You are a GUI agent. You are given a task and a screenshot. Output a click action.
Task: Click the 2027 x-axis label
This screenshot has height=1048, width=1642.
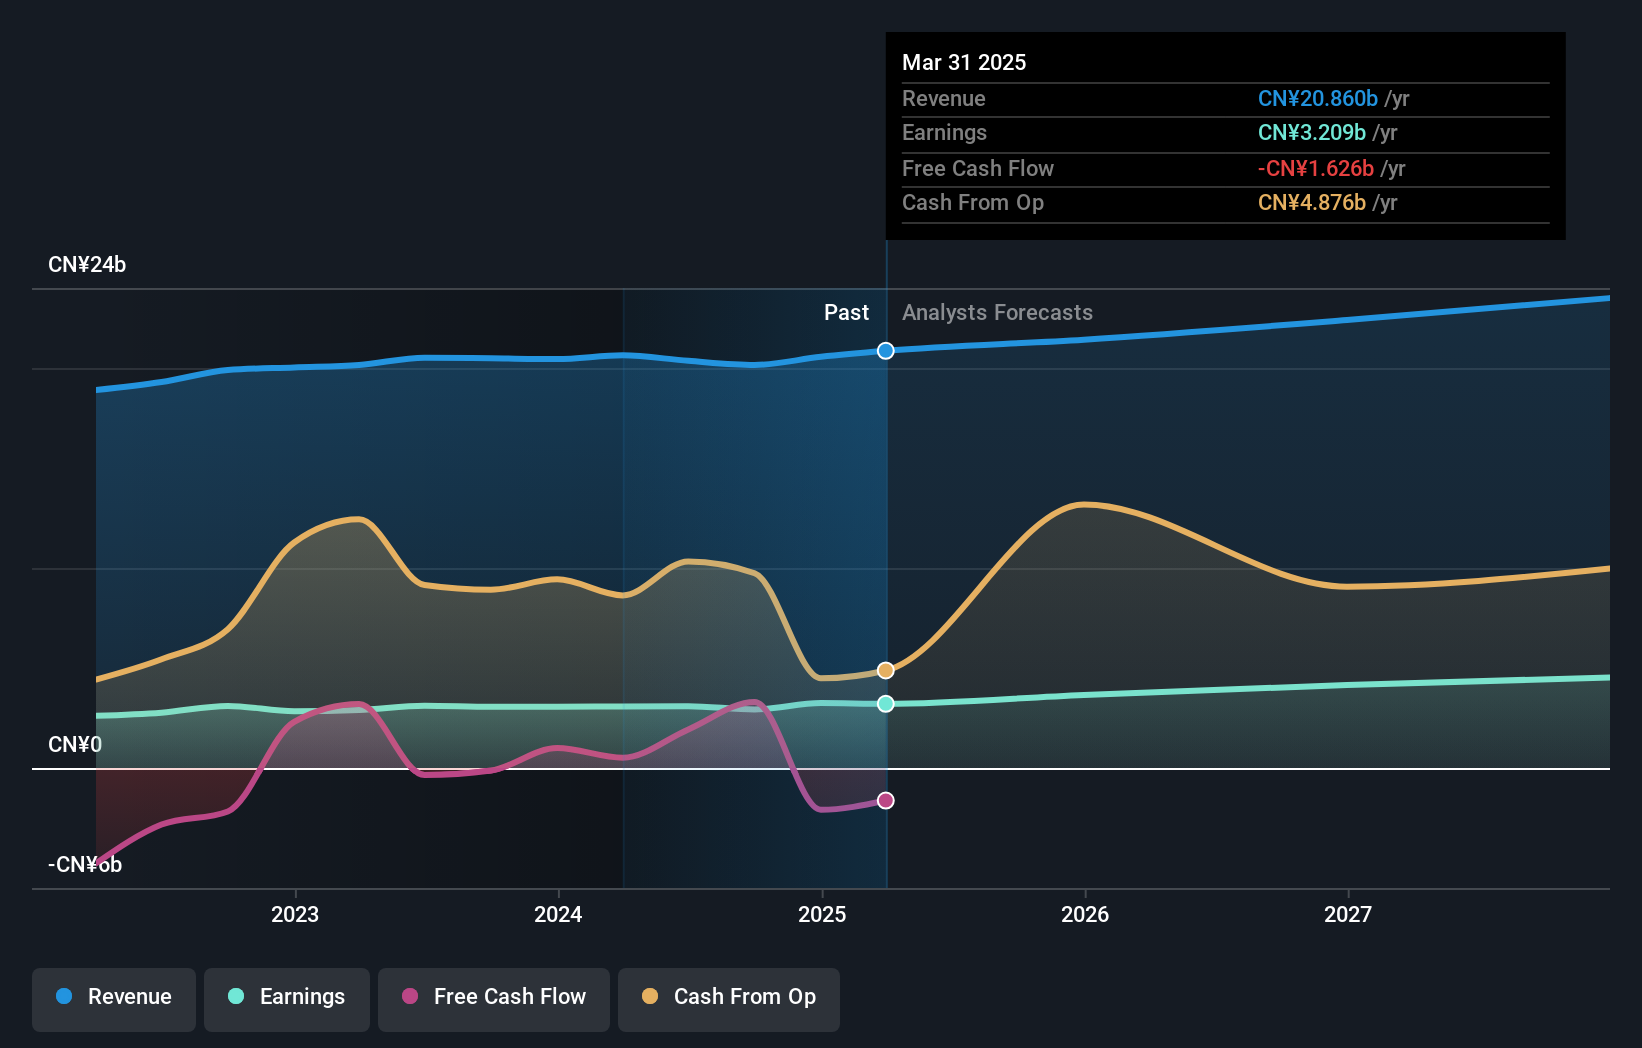coord(1348,914)
